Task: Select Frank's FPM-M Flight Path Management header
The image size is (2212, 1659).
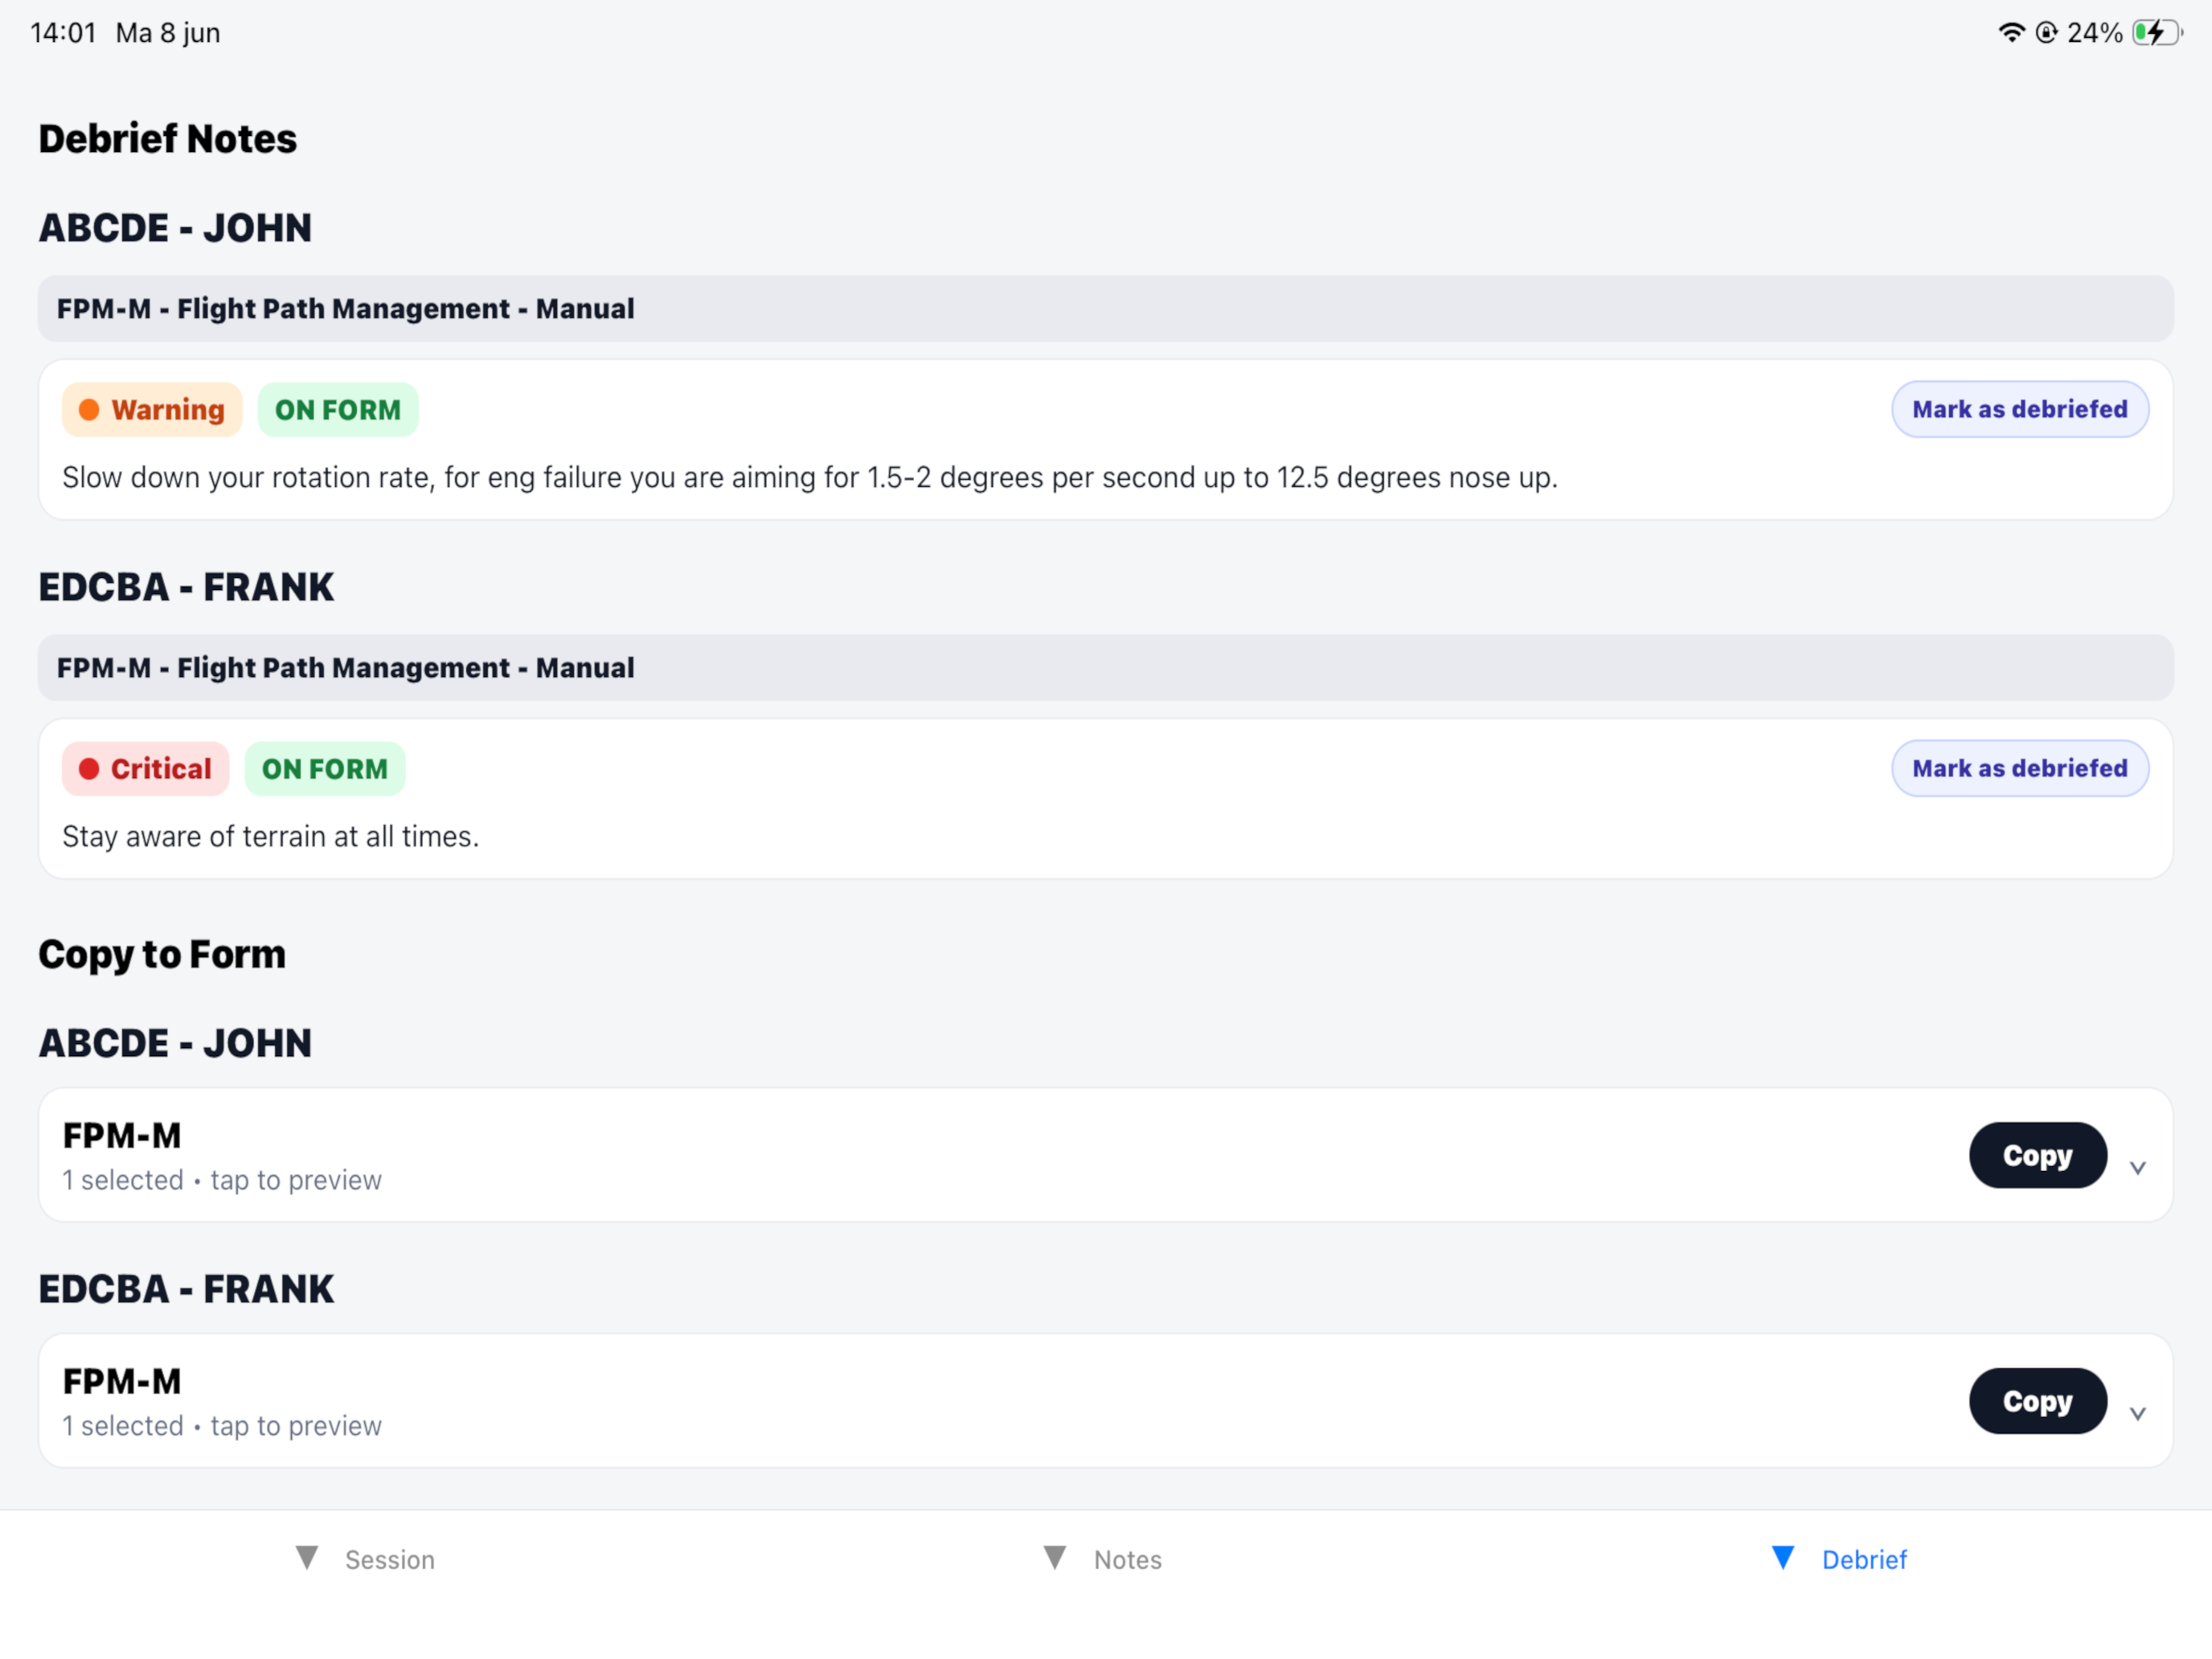Action: (1105, 668)
